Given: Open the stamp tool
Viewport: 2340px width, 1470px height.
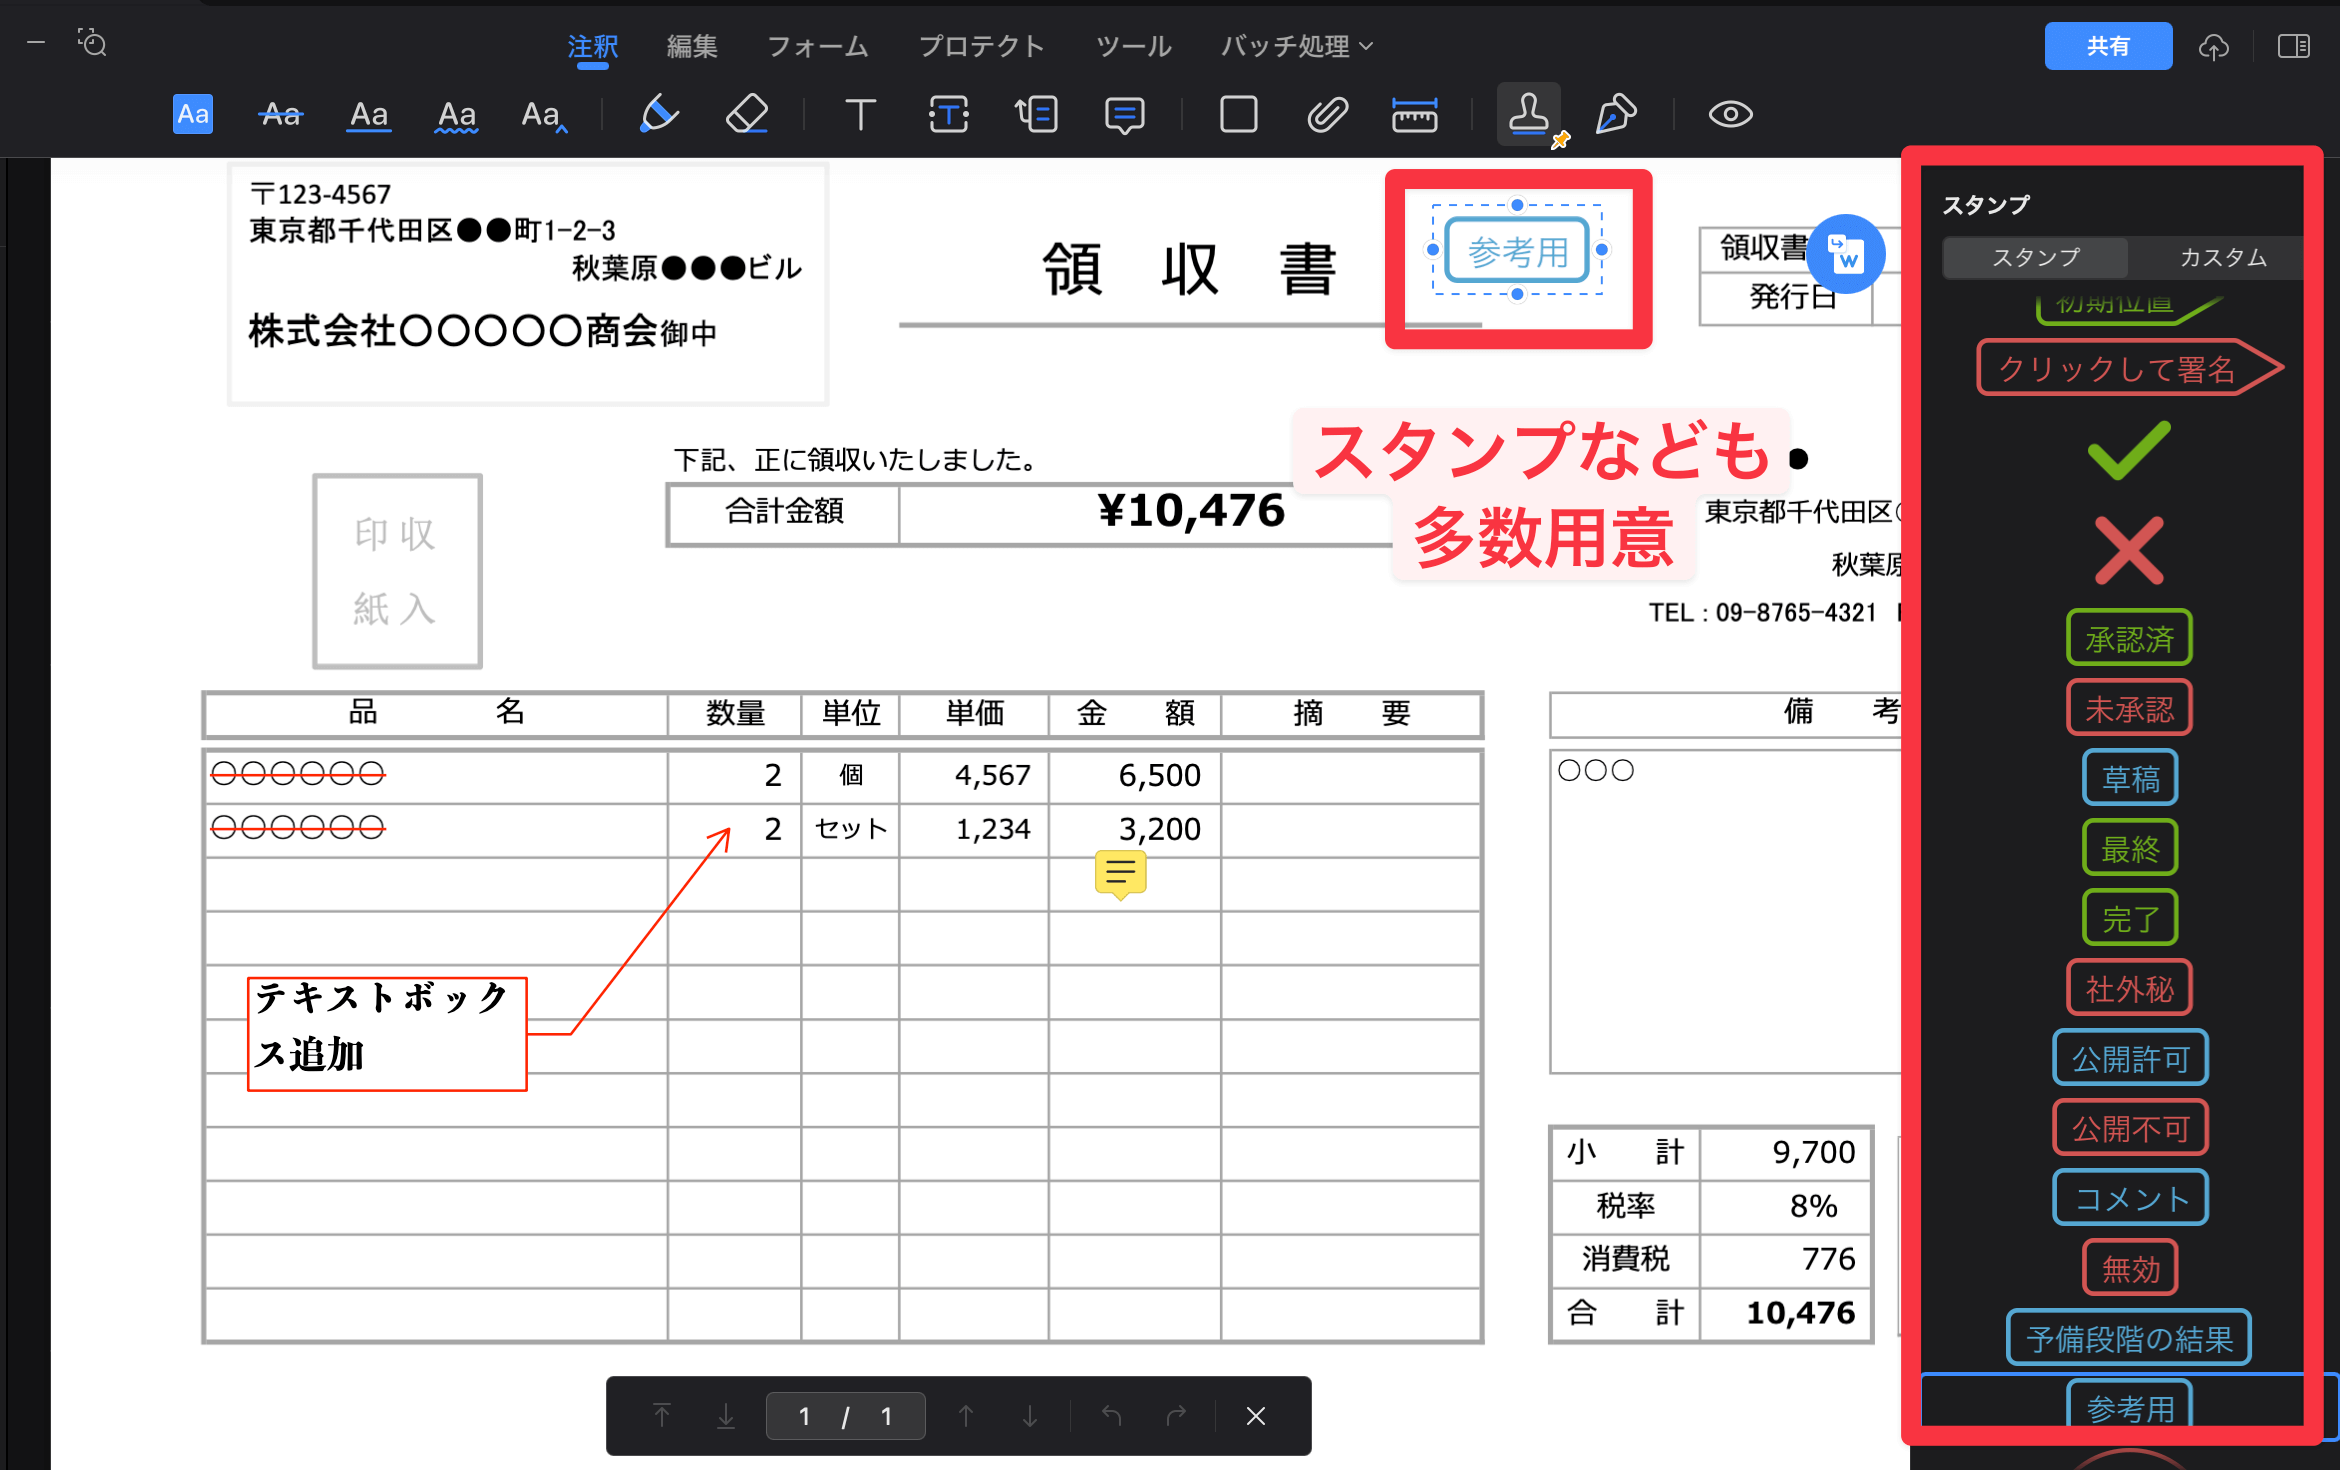Looking at the screenshot, I should 1529,114.
